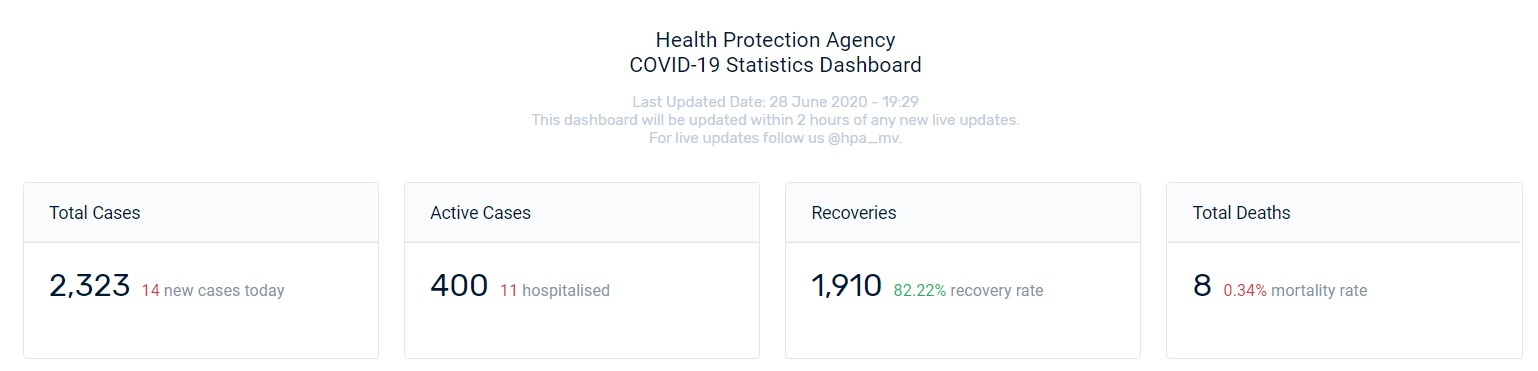The width and height of the screenshot is (1538, 371).
Task: Click empty area of Total Cases card
Action: 201,330
